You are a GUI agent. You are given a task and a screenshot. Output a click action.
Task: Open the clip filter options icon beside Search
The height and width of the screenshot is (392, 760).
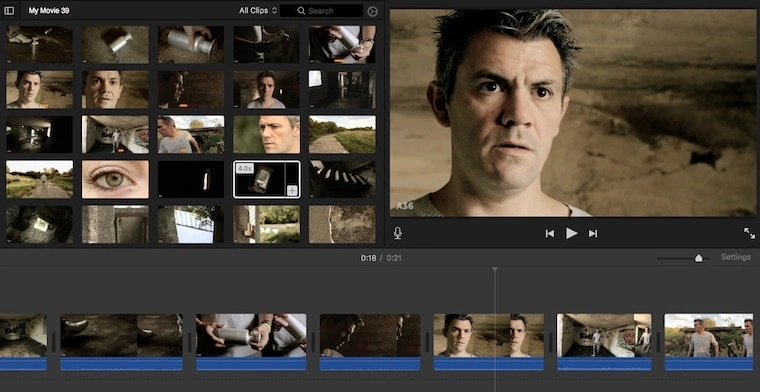372,11
